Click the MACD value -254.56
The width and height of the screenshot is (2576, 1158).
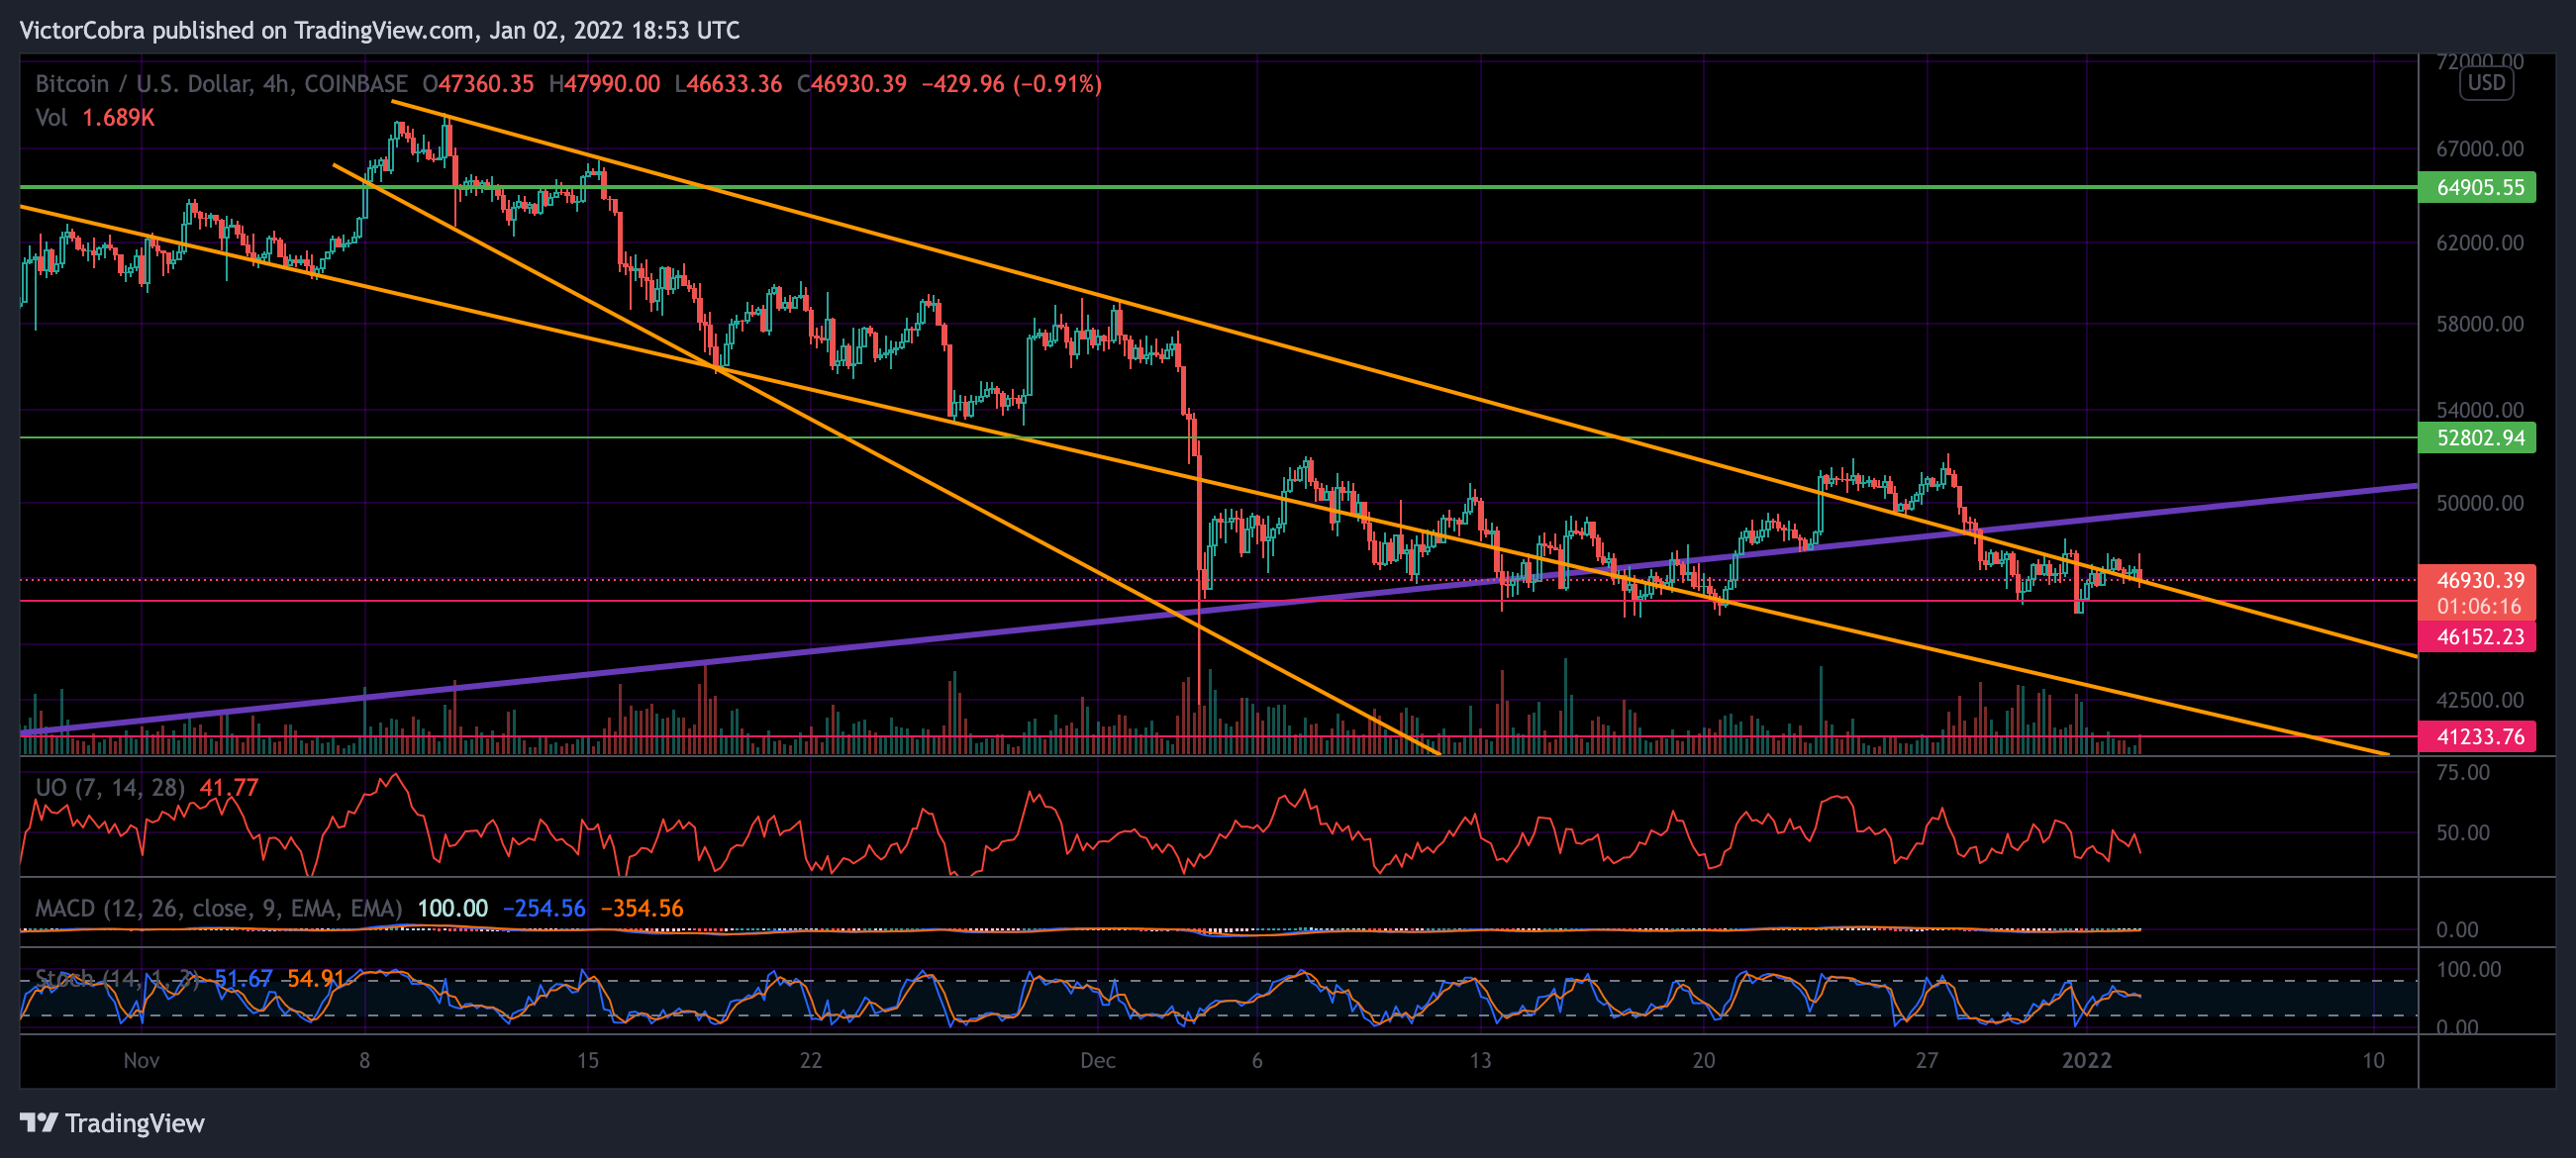(x=544, y=908)
